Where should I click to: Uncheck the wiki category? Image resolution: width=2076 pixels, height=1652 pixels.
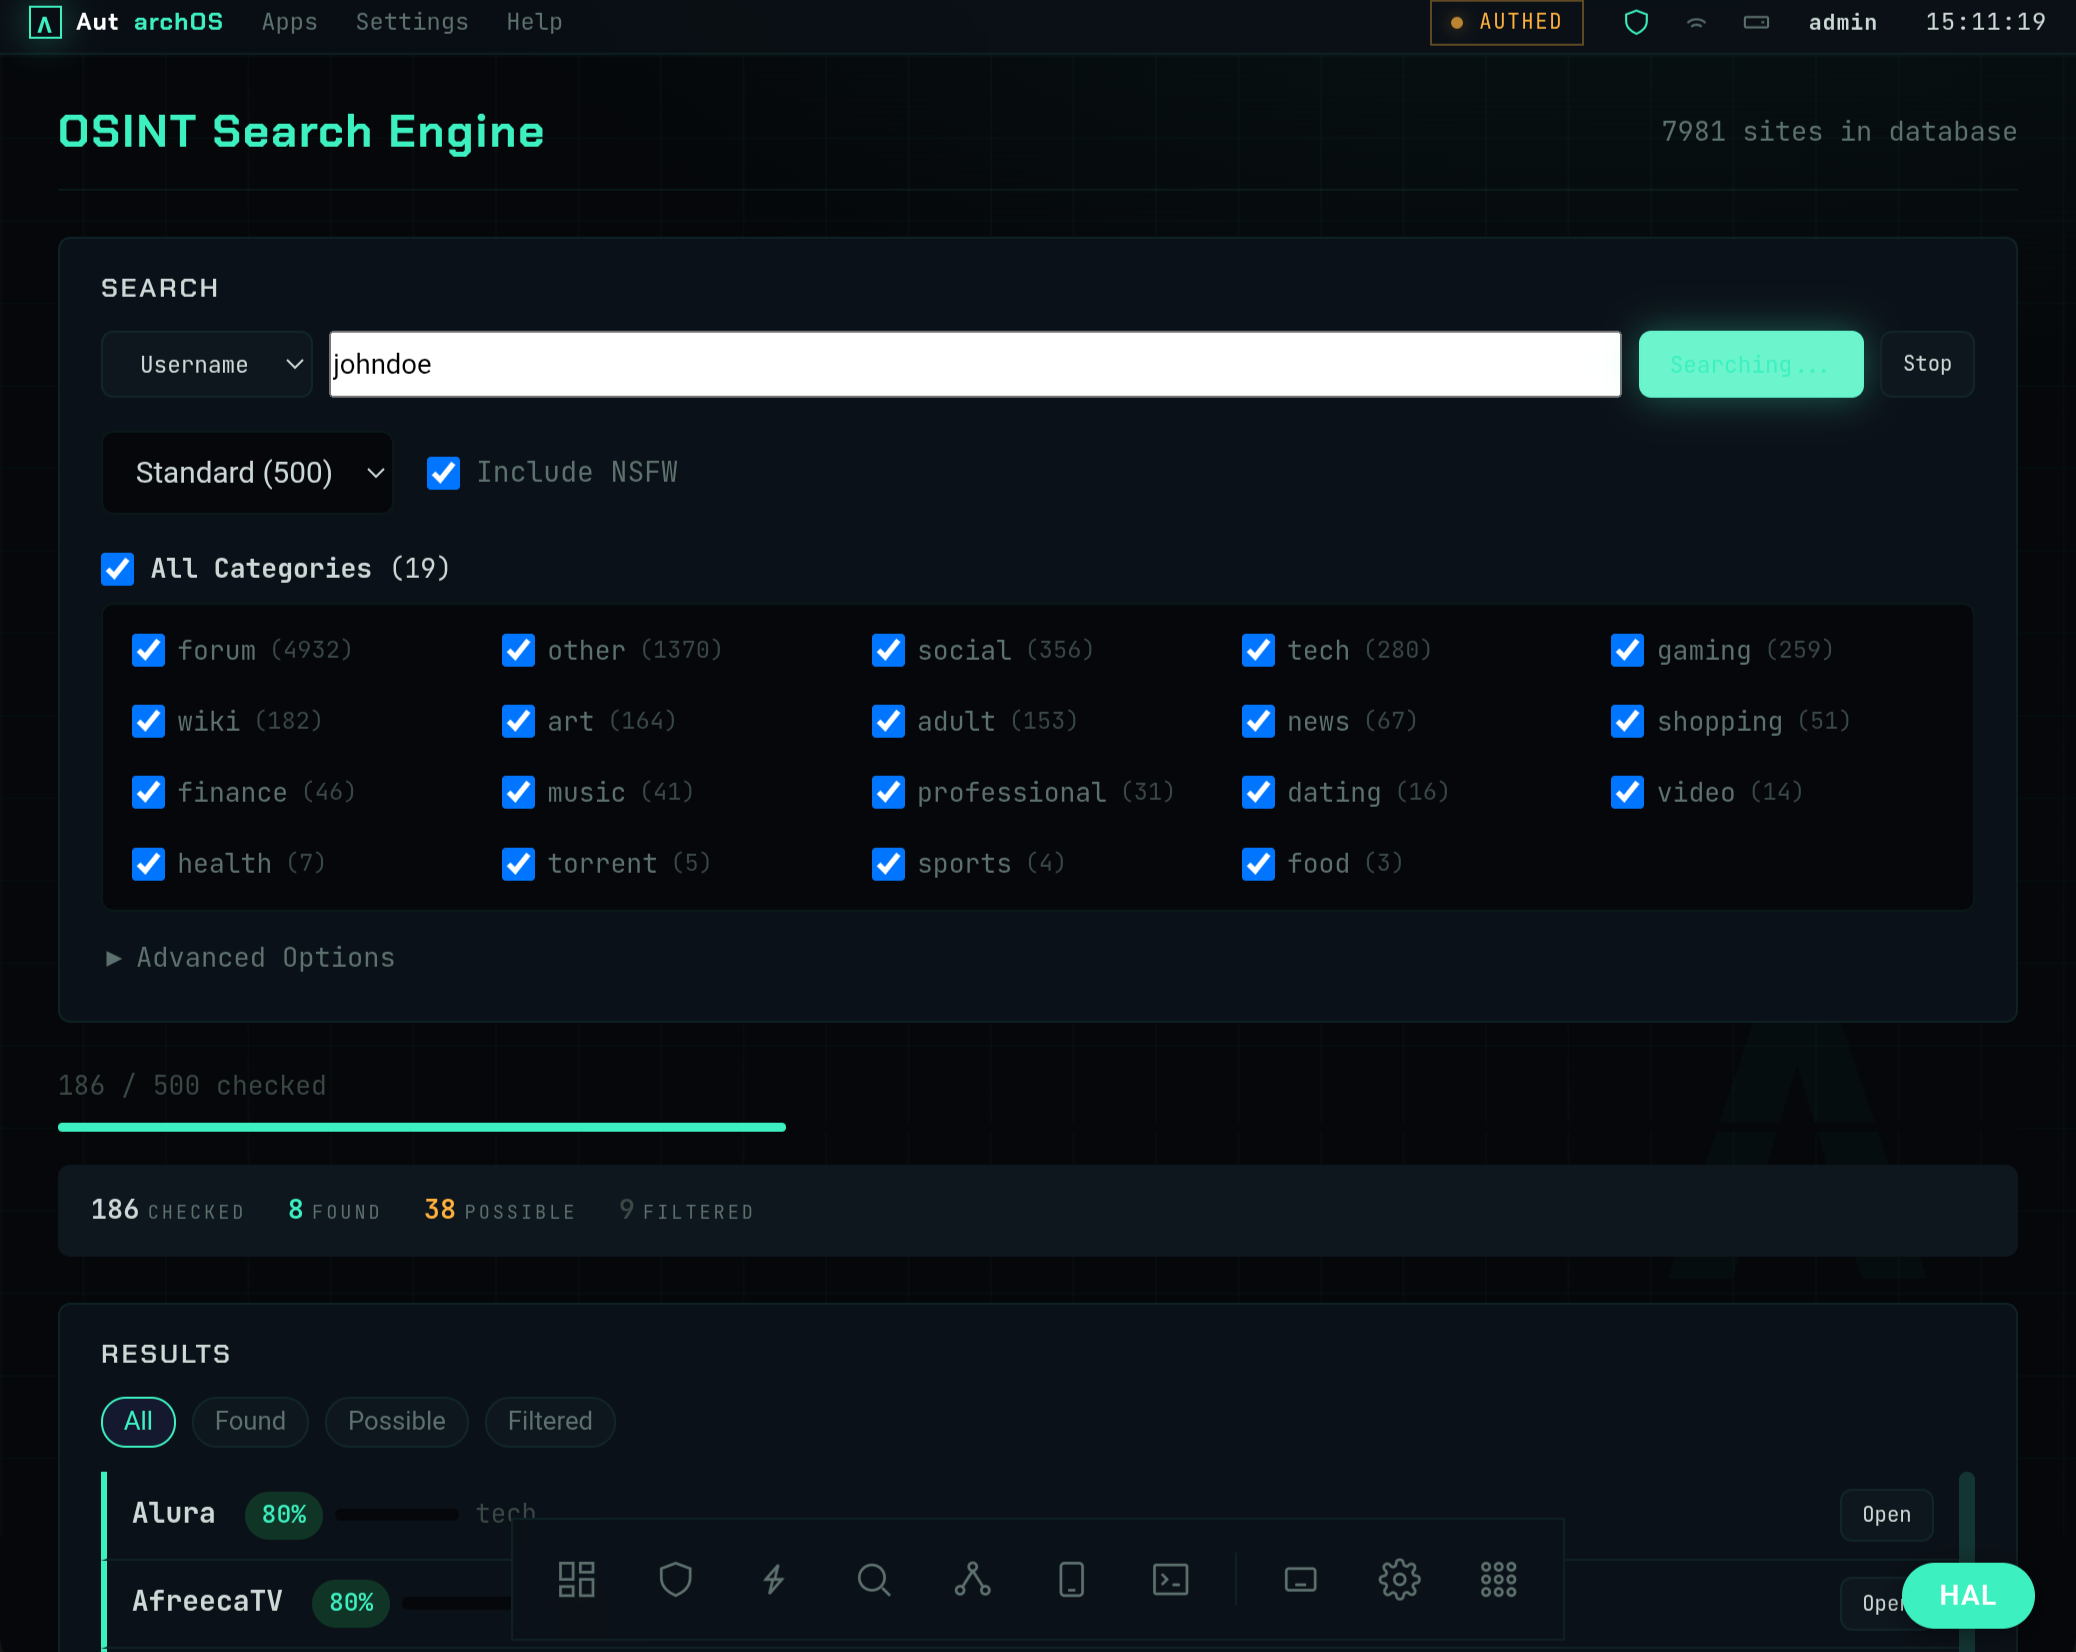[148, 722]
